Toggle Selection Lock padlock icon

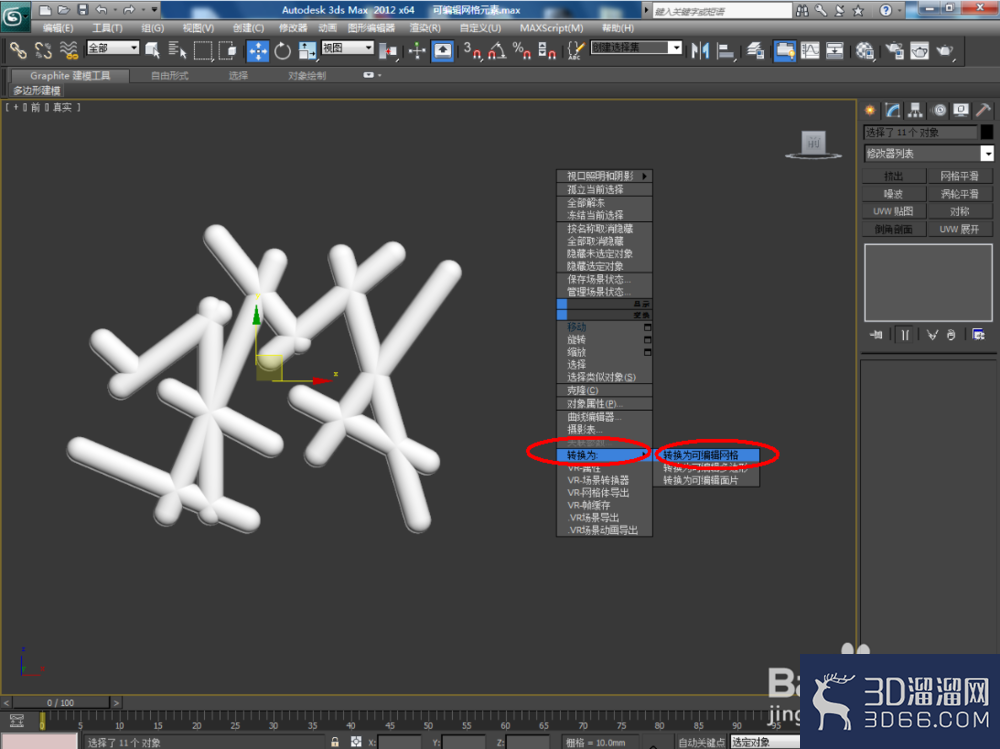pyautogui.click(x=335, y=742)
